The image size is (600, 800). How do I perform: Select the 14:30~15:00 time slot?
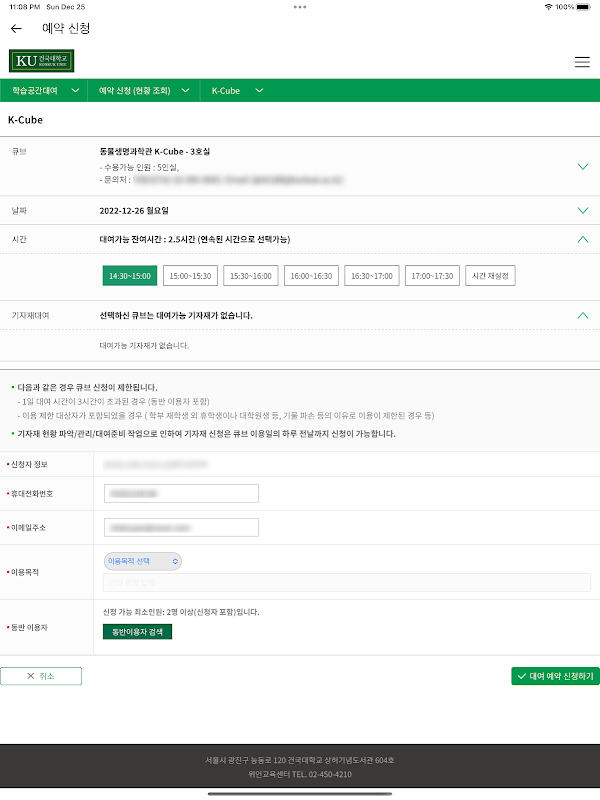(130, 276)
